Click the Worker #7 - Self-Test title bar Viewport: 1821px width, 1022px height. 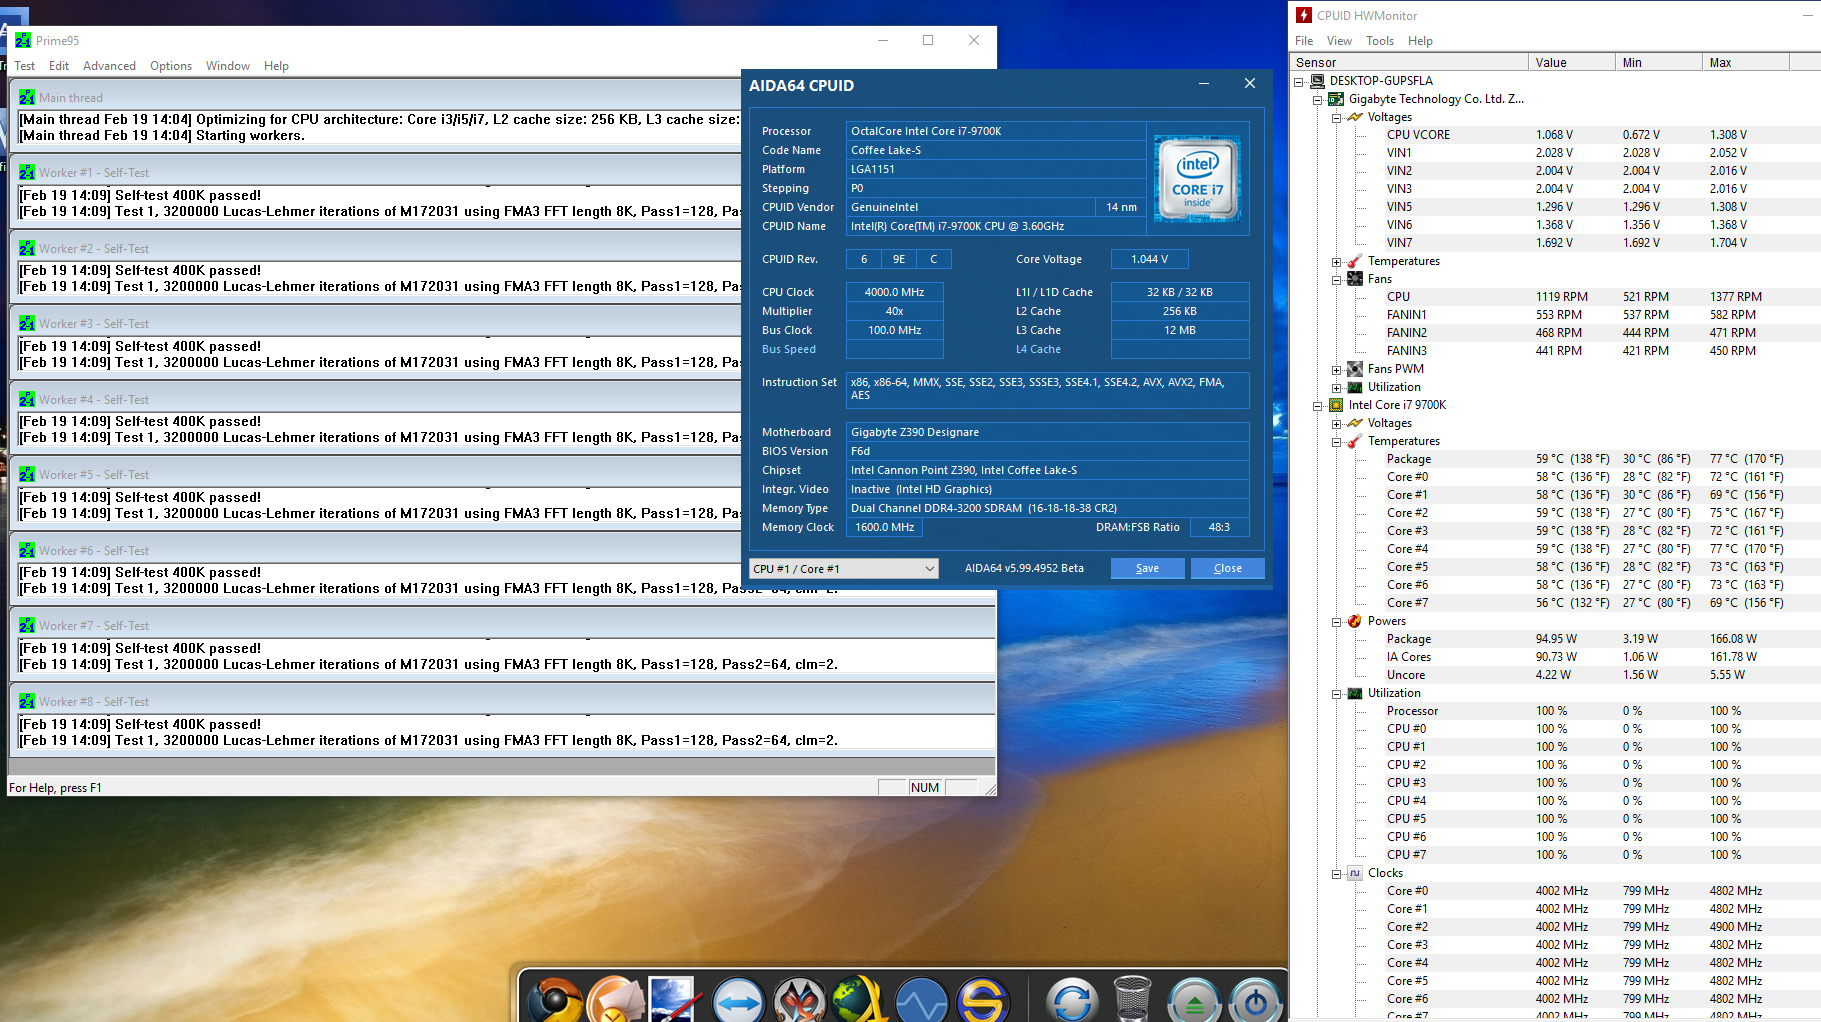click(503, 625)
